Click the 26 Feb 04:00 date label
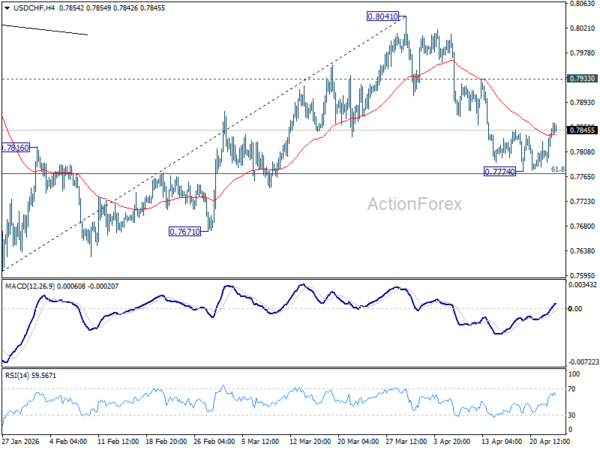Viewport: 600px width, 450px height. click(x=214, y=441)
